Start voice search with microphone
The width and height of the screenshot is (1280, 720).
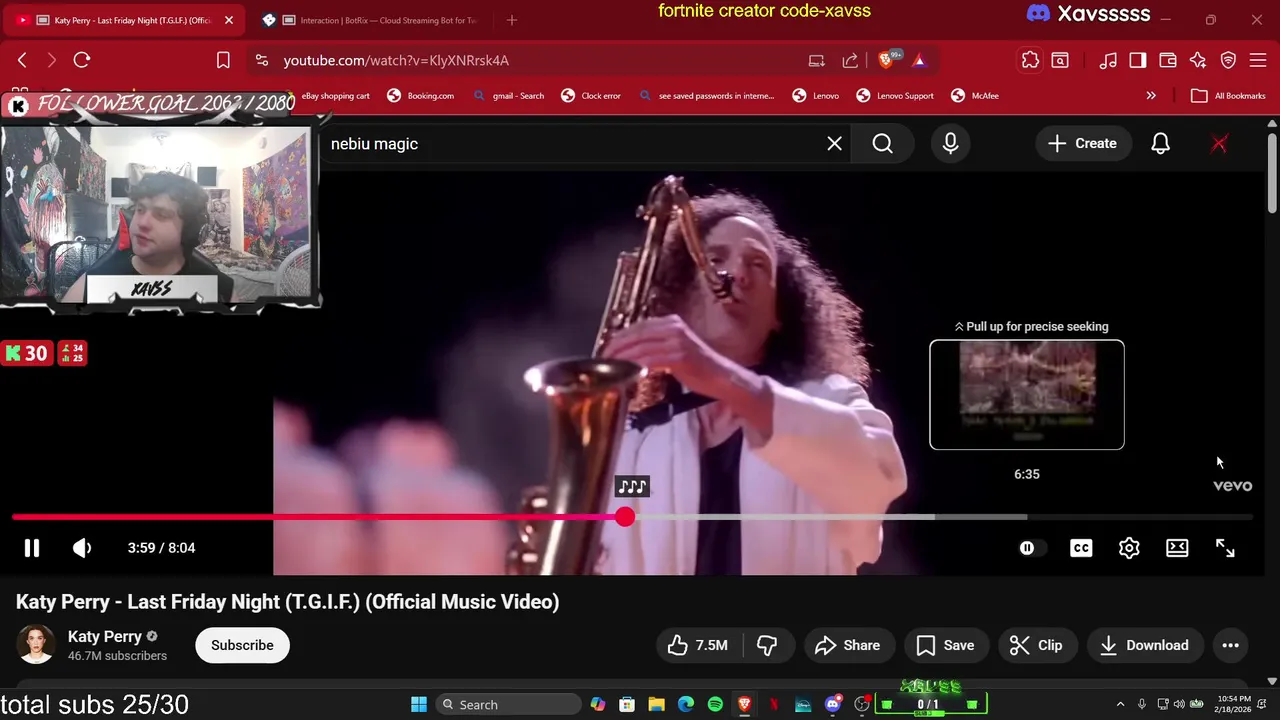(950, 143)
